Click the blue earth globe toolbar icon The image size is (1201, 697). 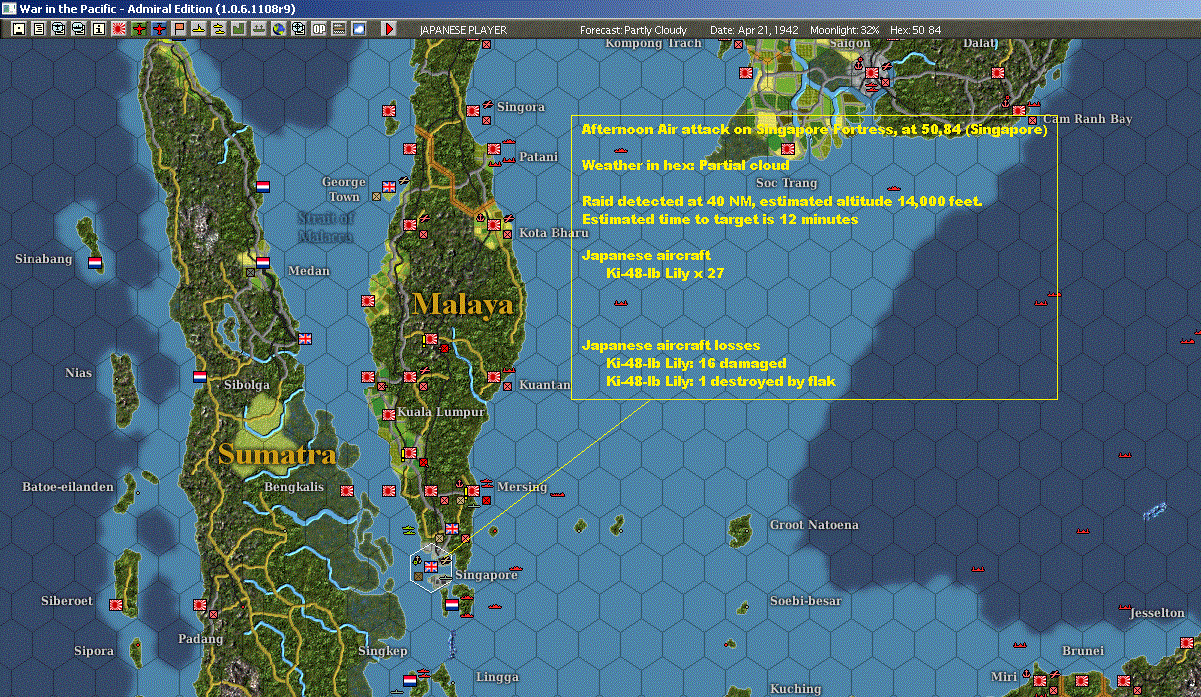(277, 29)
